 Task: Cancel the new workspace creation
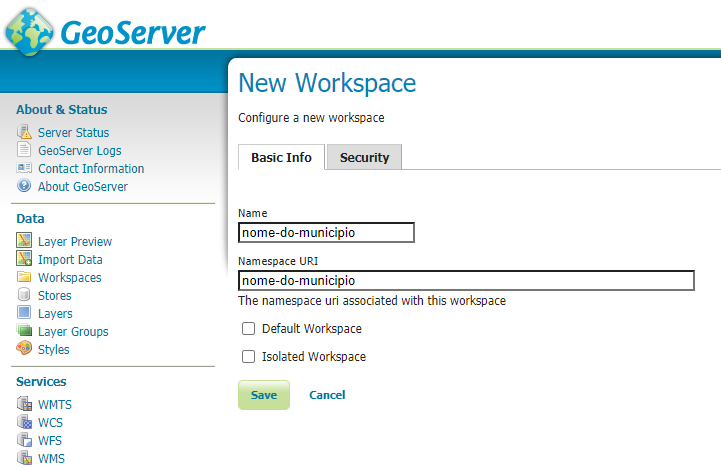[327, 395]
